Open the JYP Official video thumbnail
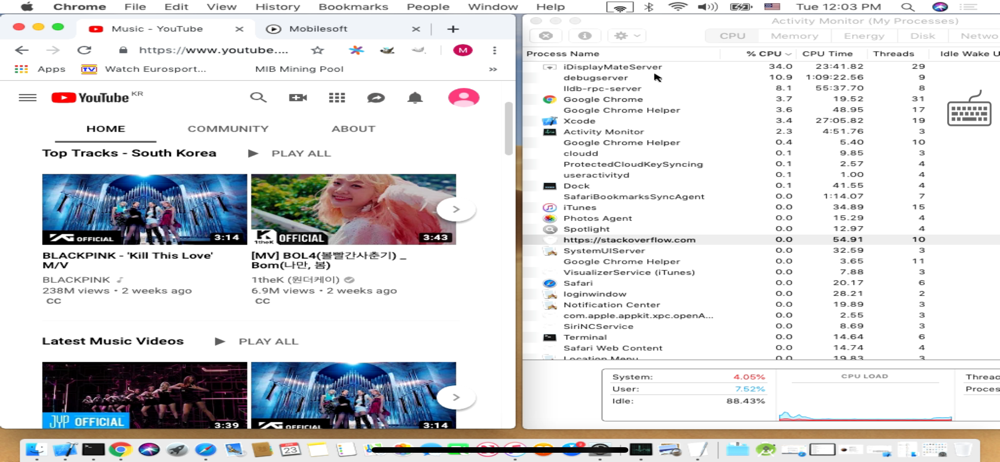Viewport: 1000px width, 462px height. [x=145, y=396]
